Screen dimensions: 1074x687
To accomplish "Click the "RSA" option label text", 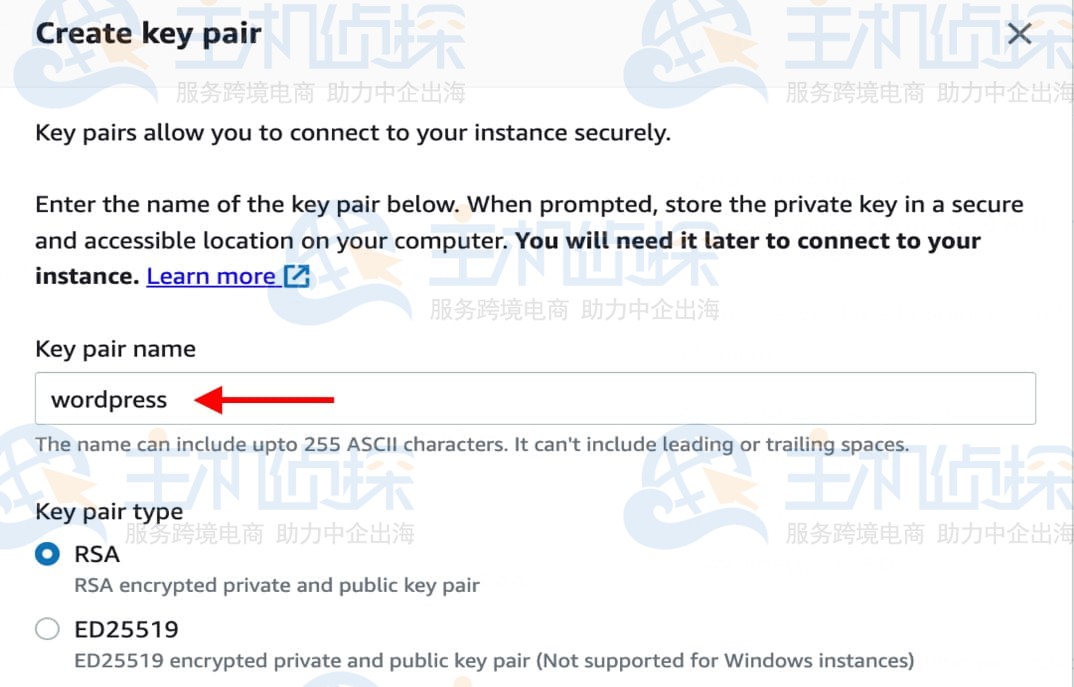I will (97, 554).
